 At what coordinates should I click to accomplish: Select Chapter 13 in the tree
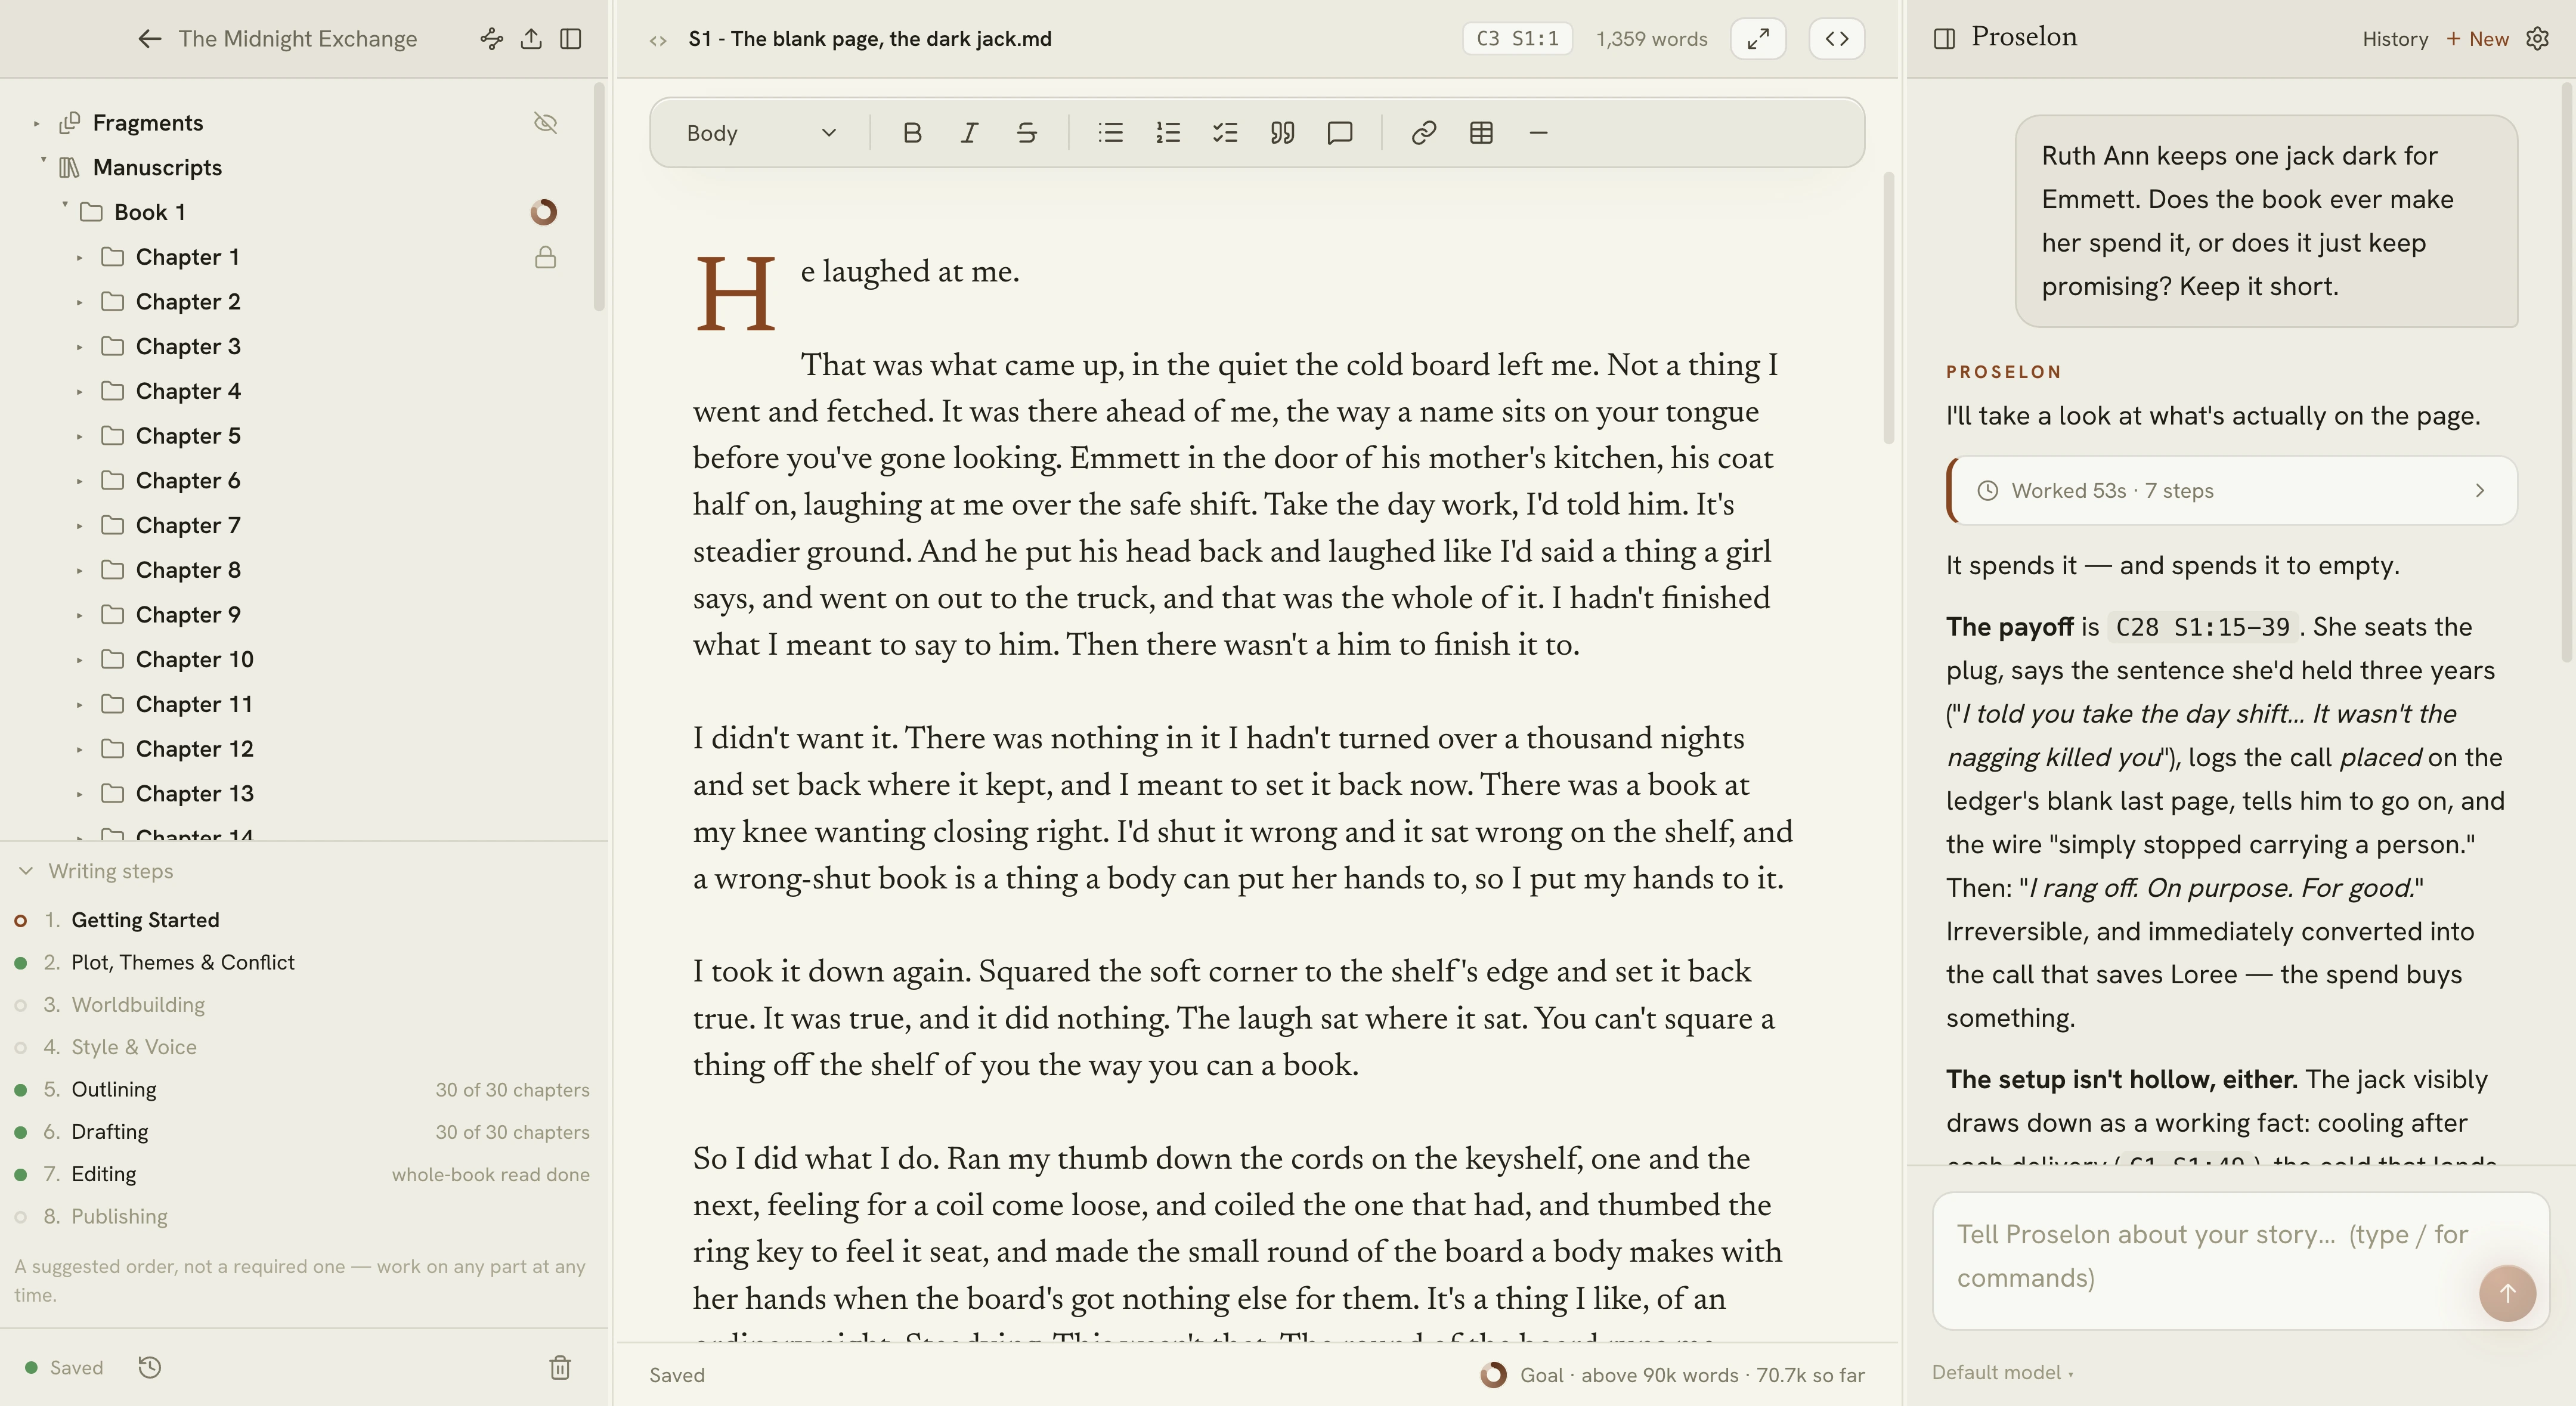coord(194,794)
